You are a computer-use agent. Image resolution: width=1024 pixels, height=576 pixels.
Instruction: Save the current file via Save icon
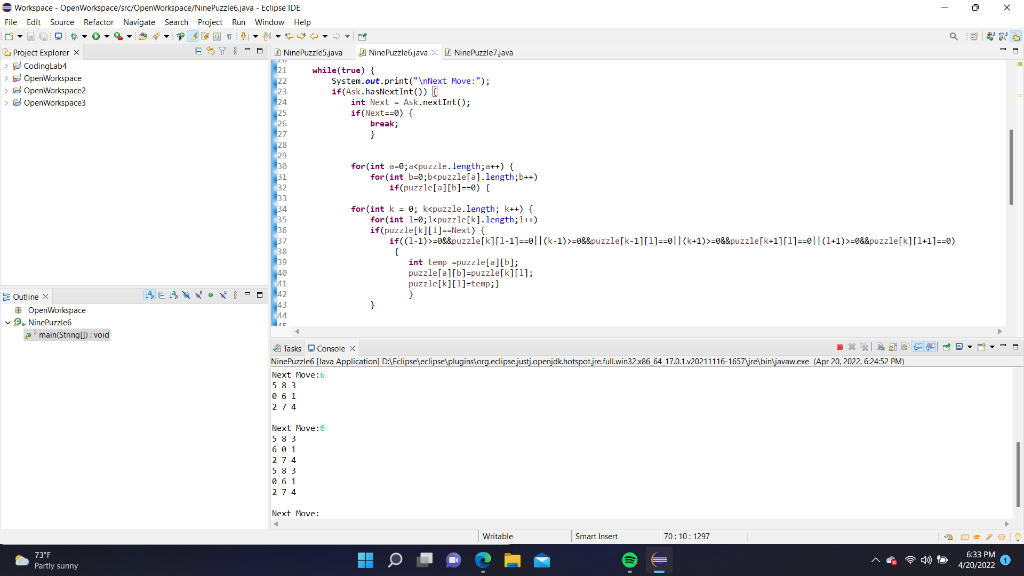pos(31,35)
